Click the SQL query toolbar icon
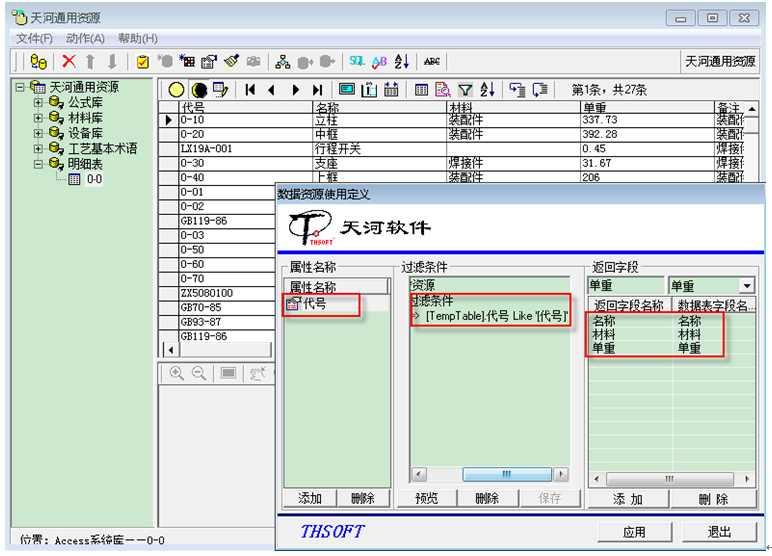This screenshot has height=556, width=772. click(x=356, y=62)
